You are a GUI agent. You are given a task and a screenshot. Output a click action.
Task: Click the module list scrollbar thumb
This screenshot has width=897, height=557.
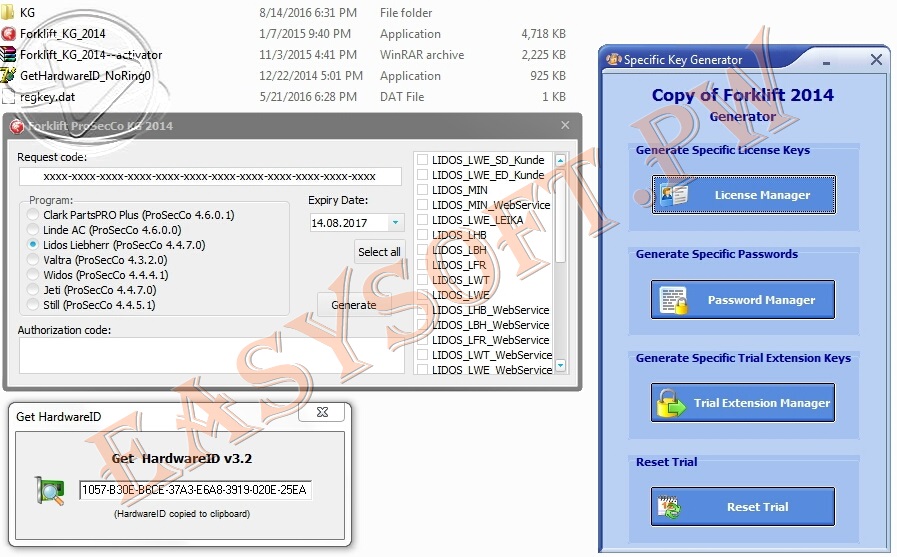coord(561,214)
